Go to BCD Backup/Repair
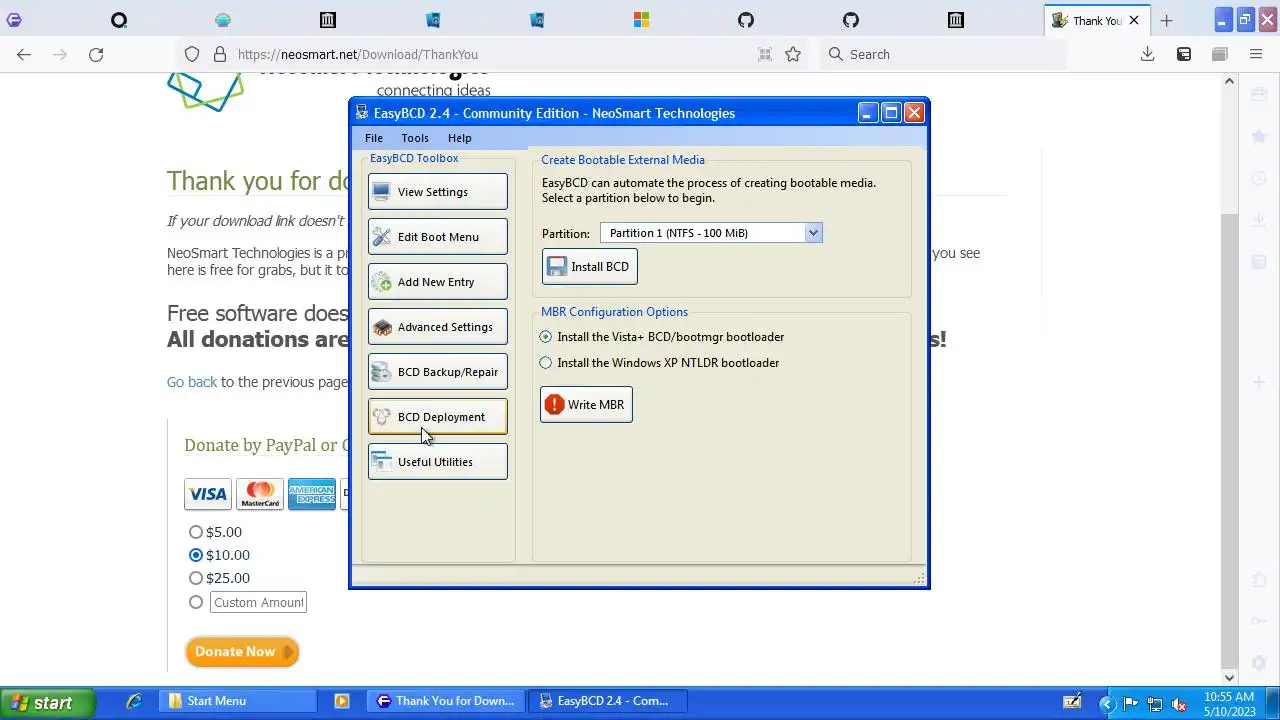 [438, 372]
